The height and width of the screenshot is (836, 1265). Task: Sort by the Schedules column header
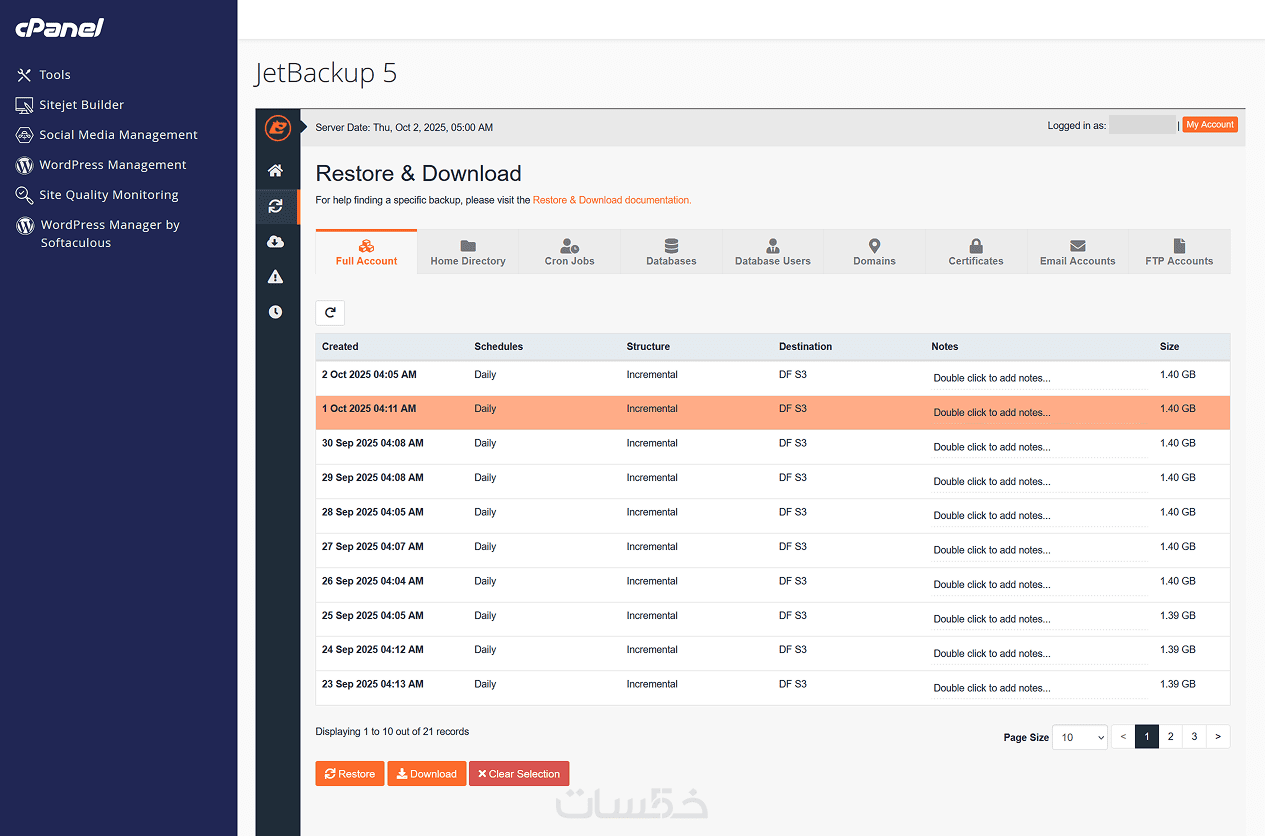click(x=498, y=347)
